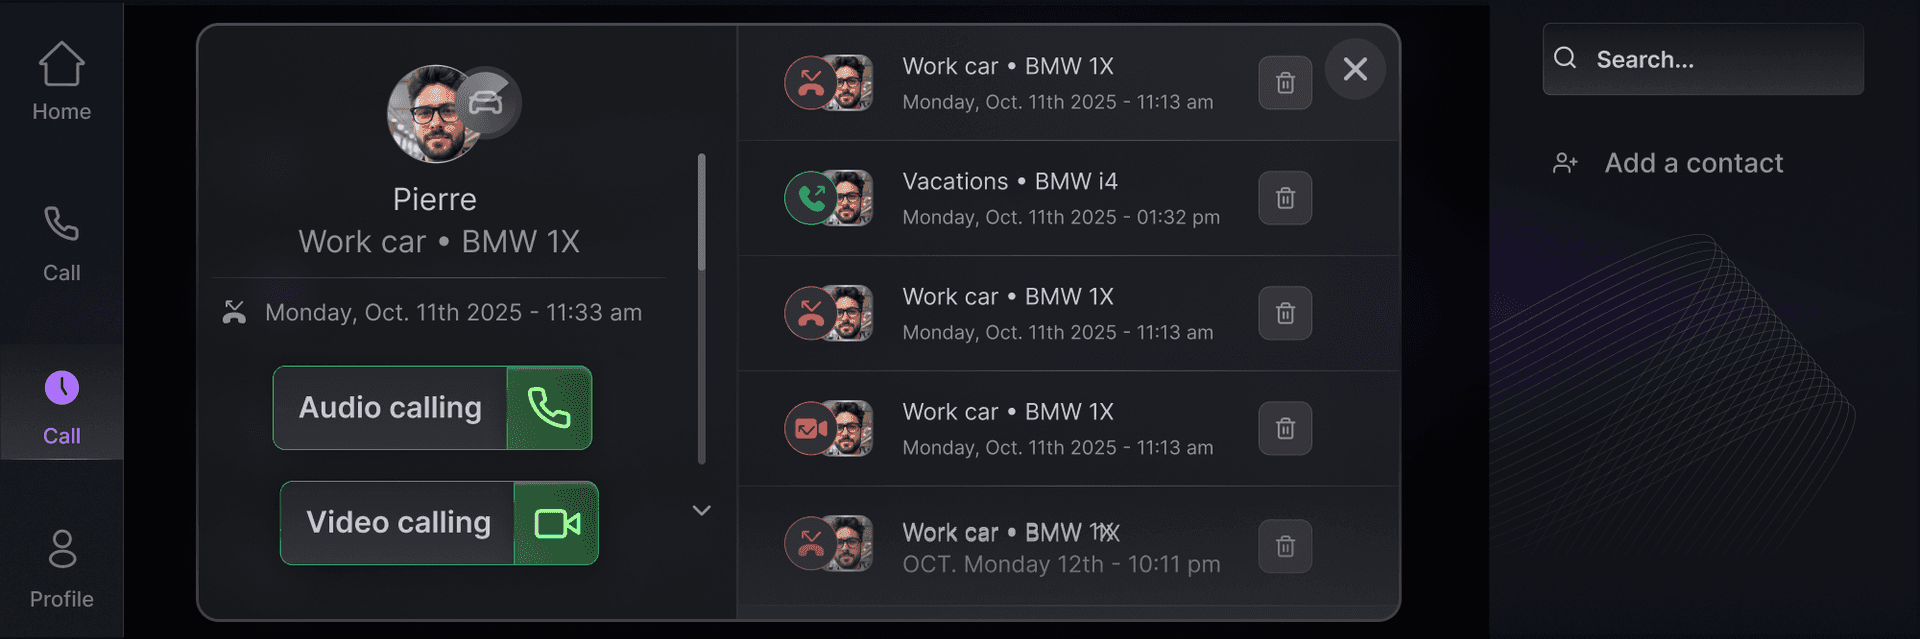This screenshot has height=639, width=1920.
Task: Click the car badge on Pierre's avatar
Action: point(487,103)
